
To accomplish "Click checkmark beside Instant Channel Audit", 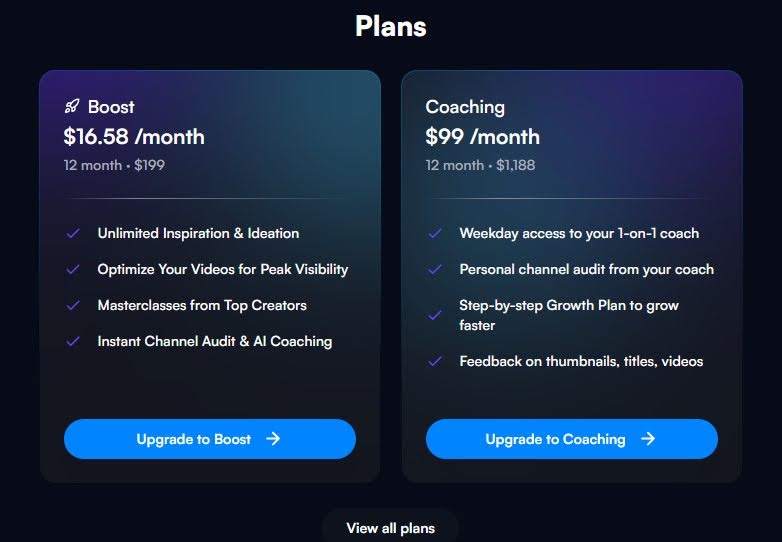I will click(73, 341).
